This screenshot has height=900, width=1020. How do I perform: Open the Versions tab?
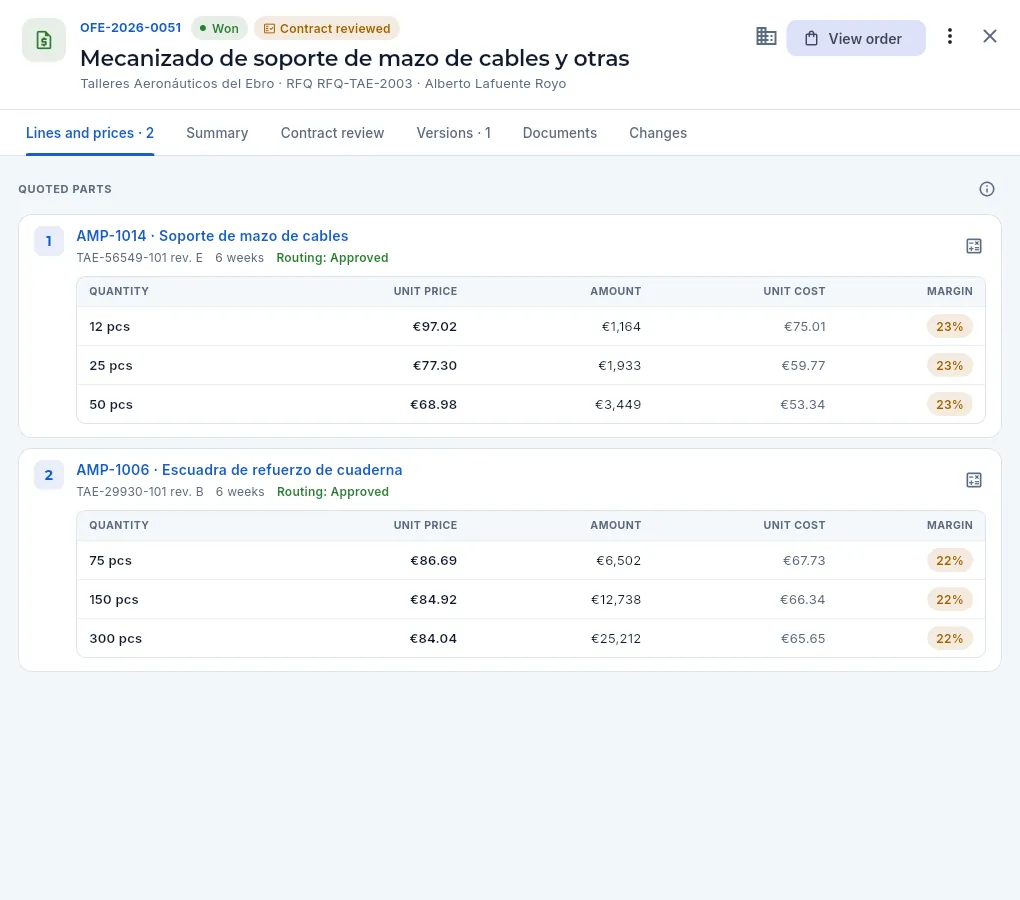(453, 133)
